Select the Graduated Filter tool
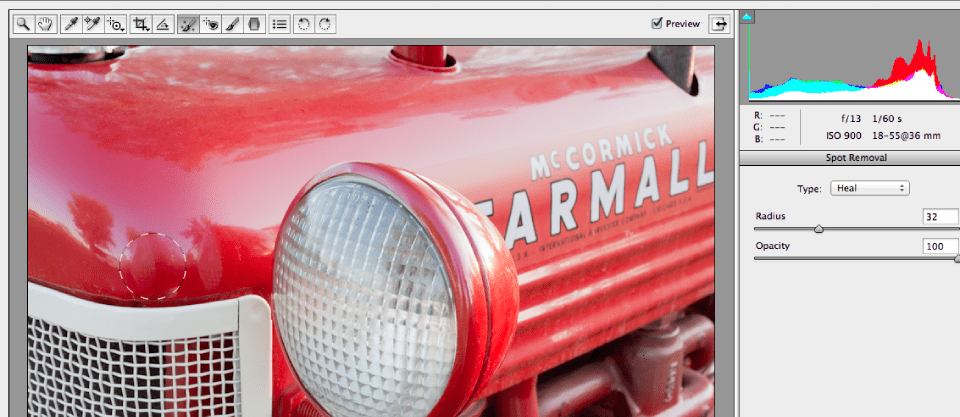The height and width of the screenshot is (417, 960). [x=254, y=24]
